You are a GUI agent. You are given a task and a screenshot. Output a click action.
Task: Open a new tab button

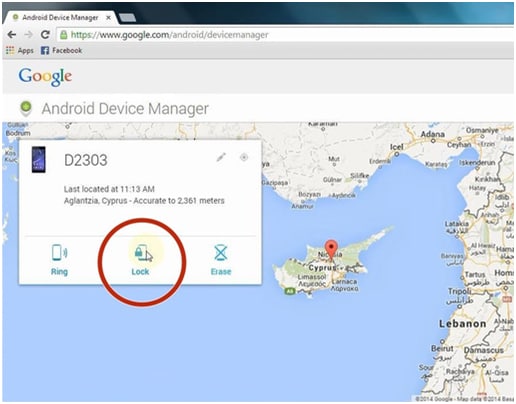127,18
